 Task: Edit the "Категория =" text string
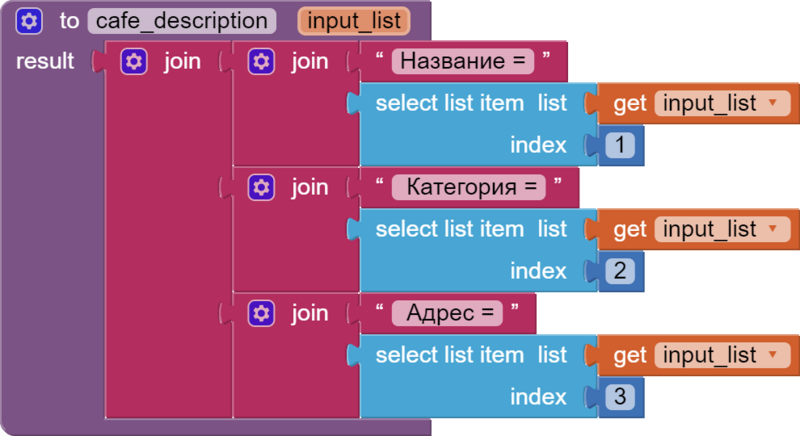[469, 187]
